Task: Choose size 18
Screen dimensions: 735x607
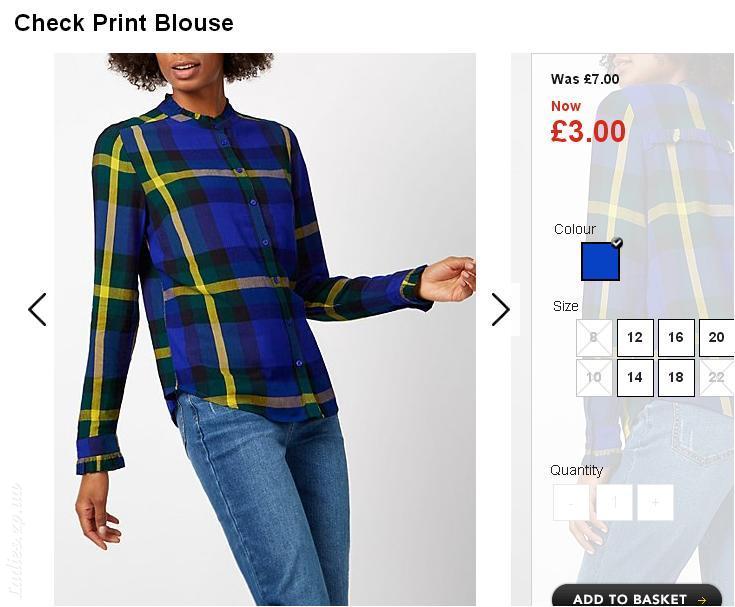Action: tap(676, 378)
